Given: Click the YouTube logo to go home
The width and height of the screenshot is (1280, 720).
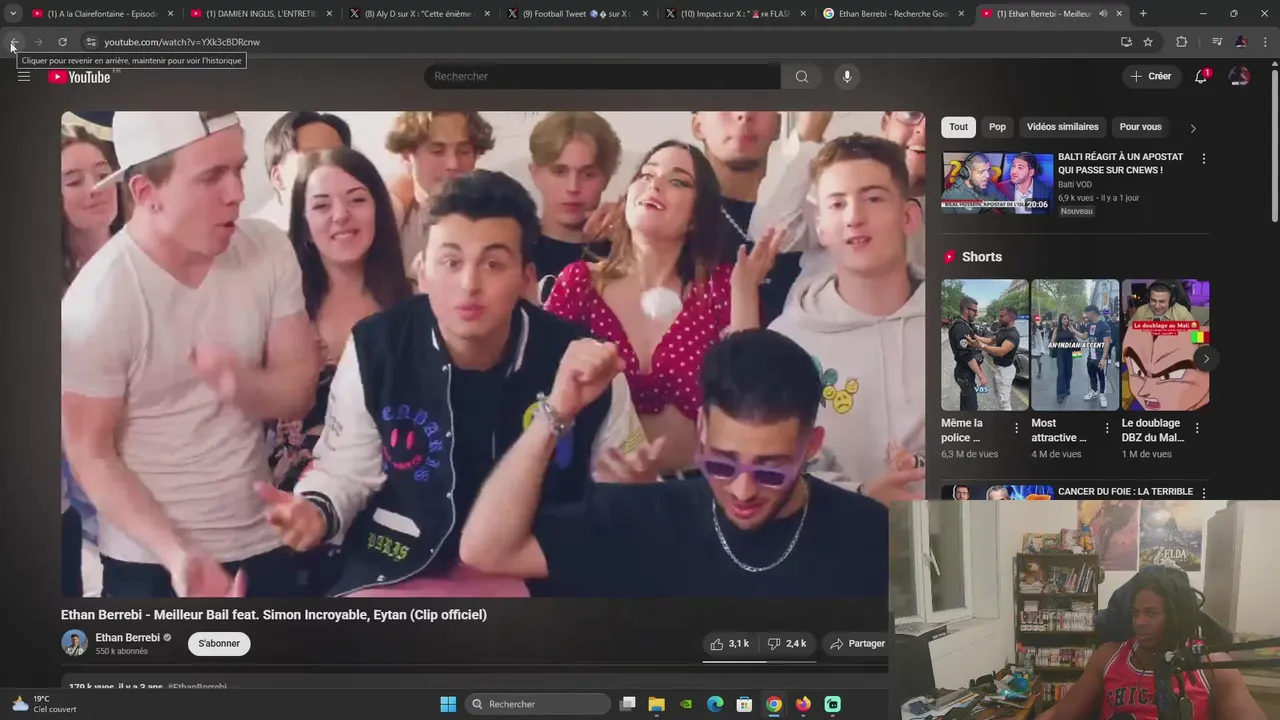Looking at the screenshot, I should coord(79,77).
